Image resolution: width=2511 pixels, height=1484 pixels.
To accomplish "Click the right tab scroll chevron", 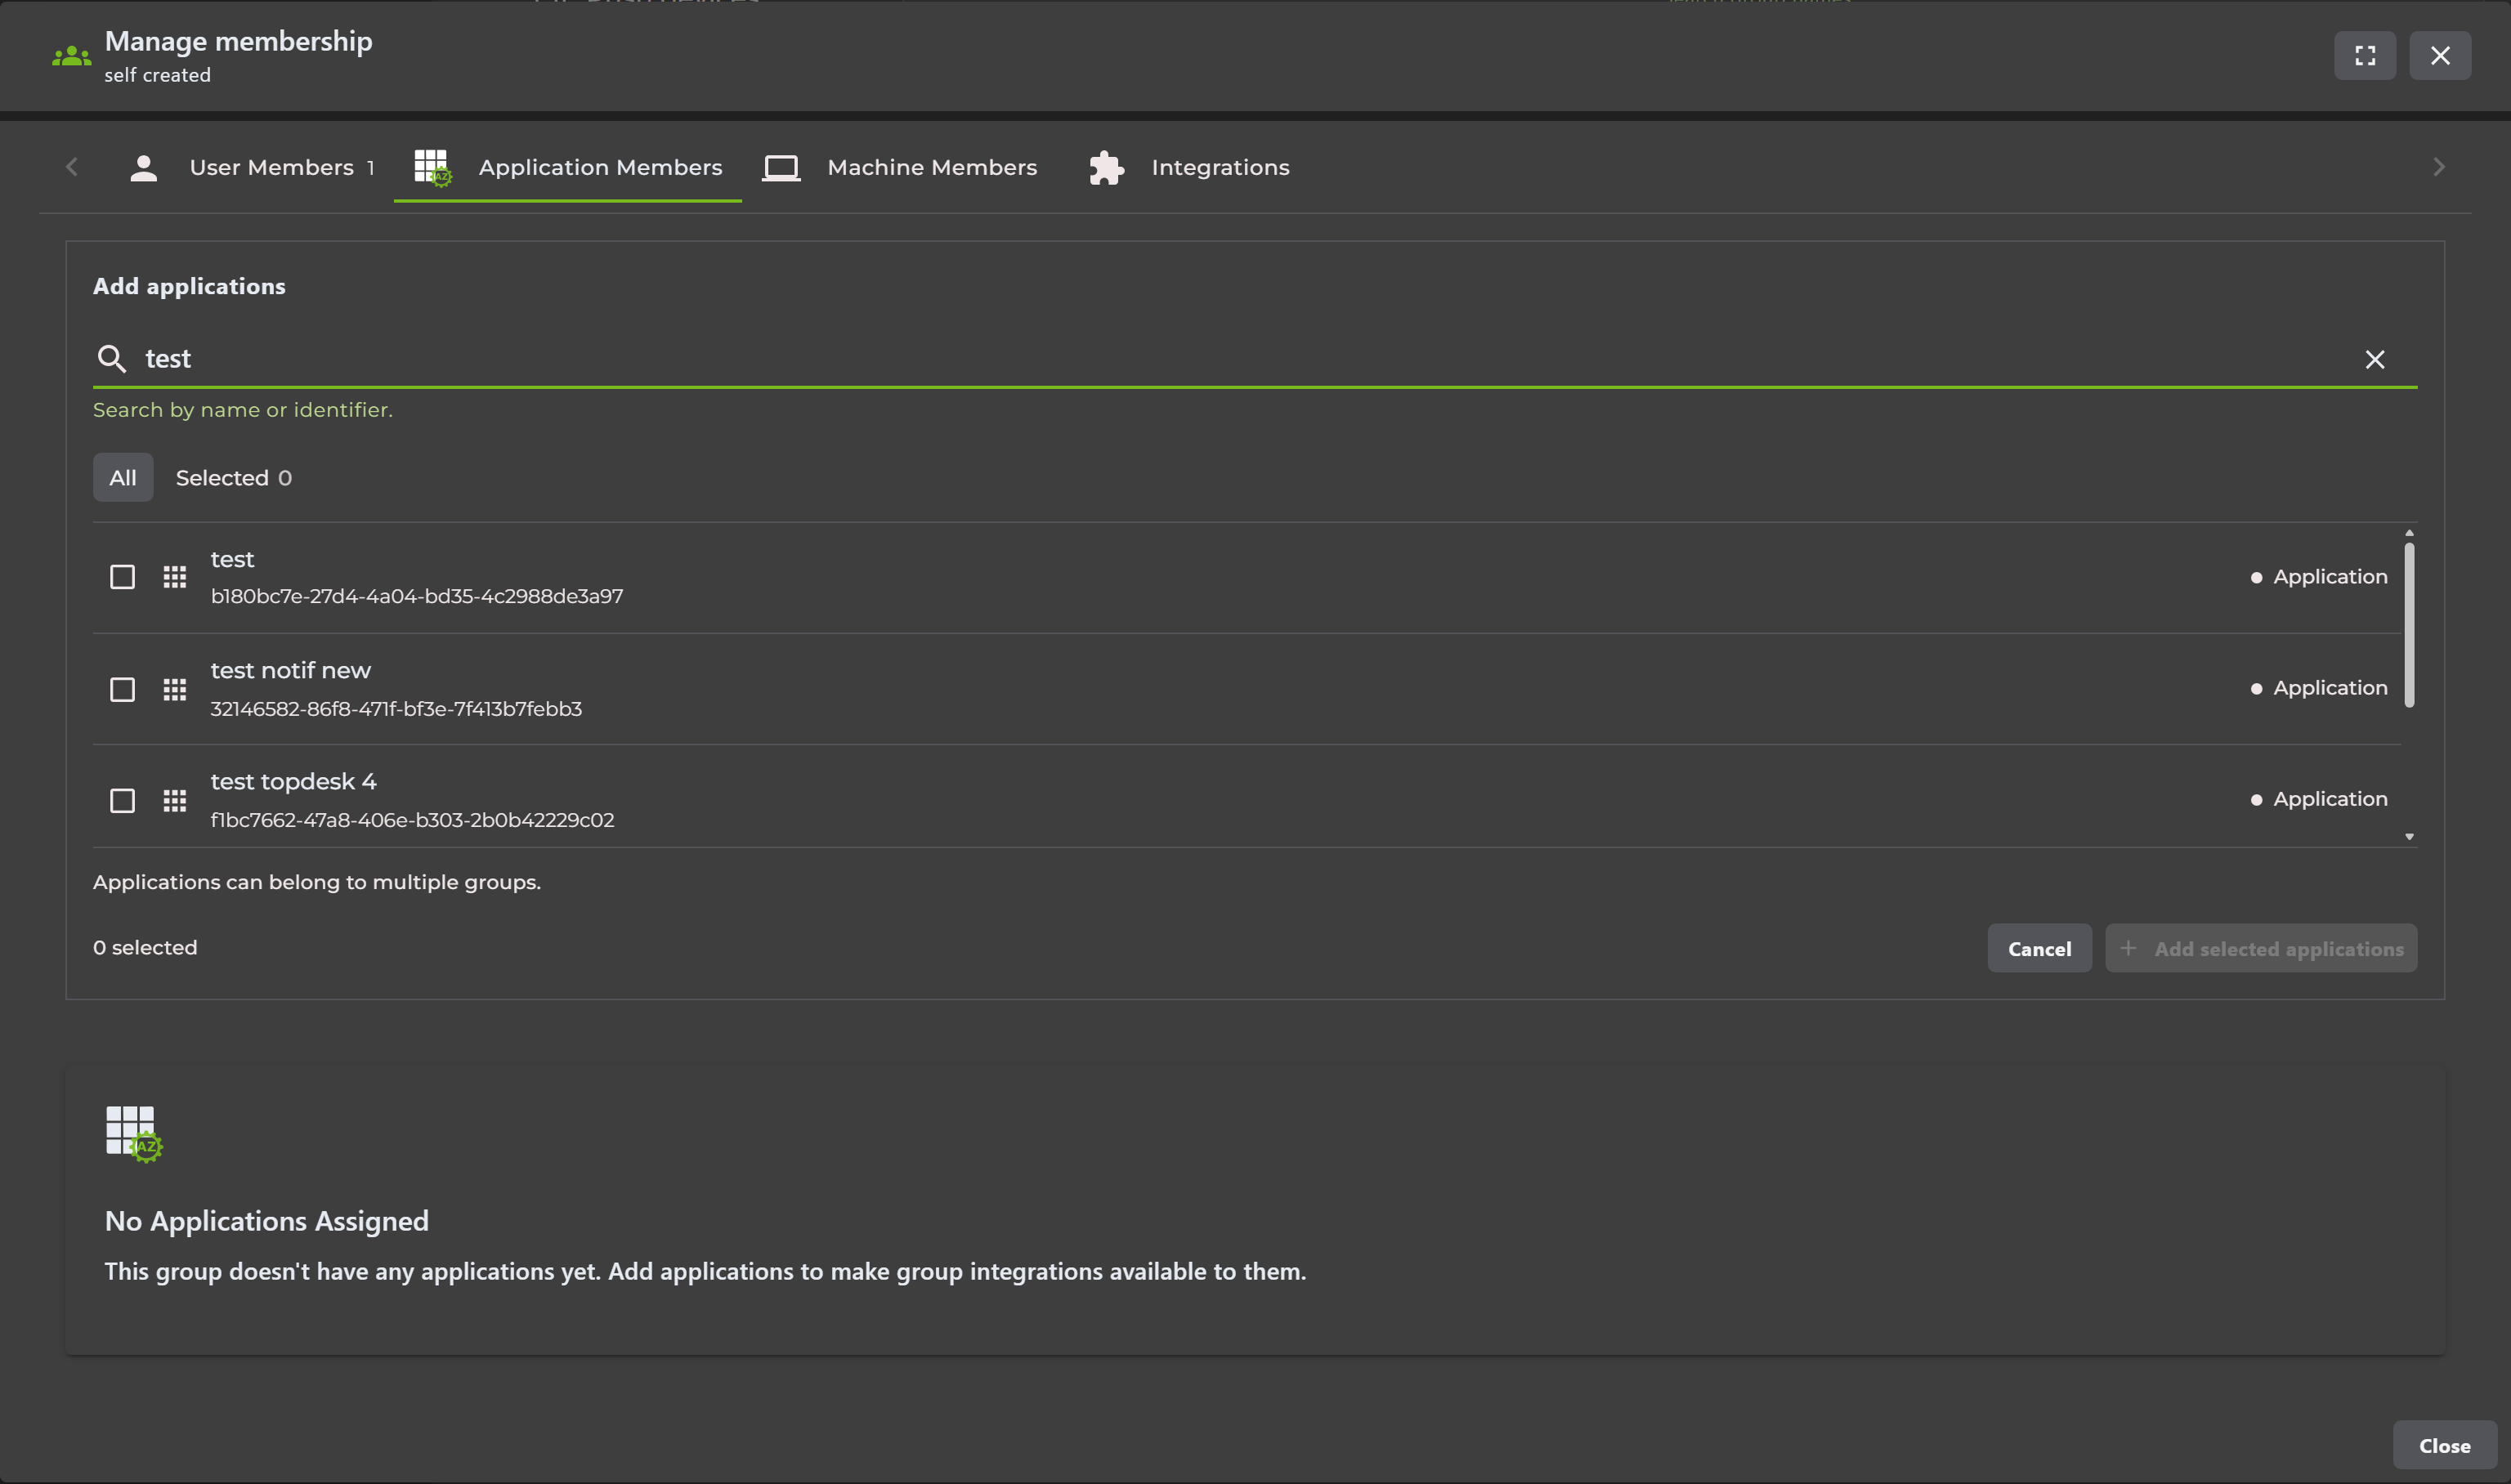I will point(2438,167).
